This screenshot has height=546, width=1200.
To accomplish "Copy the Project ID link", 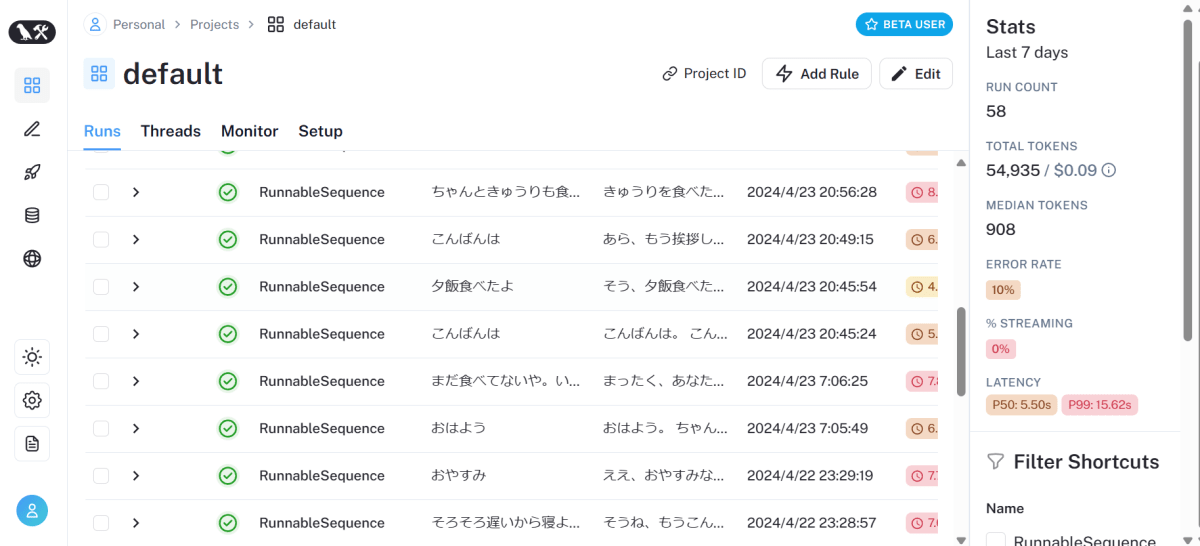I will (704, 73).
